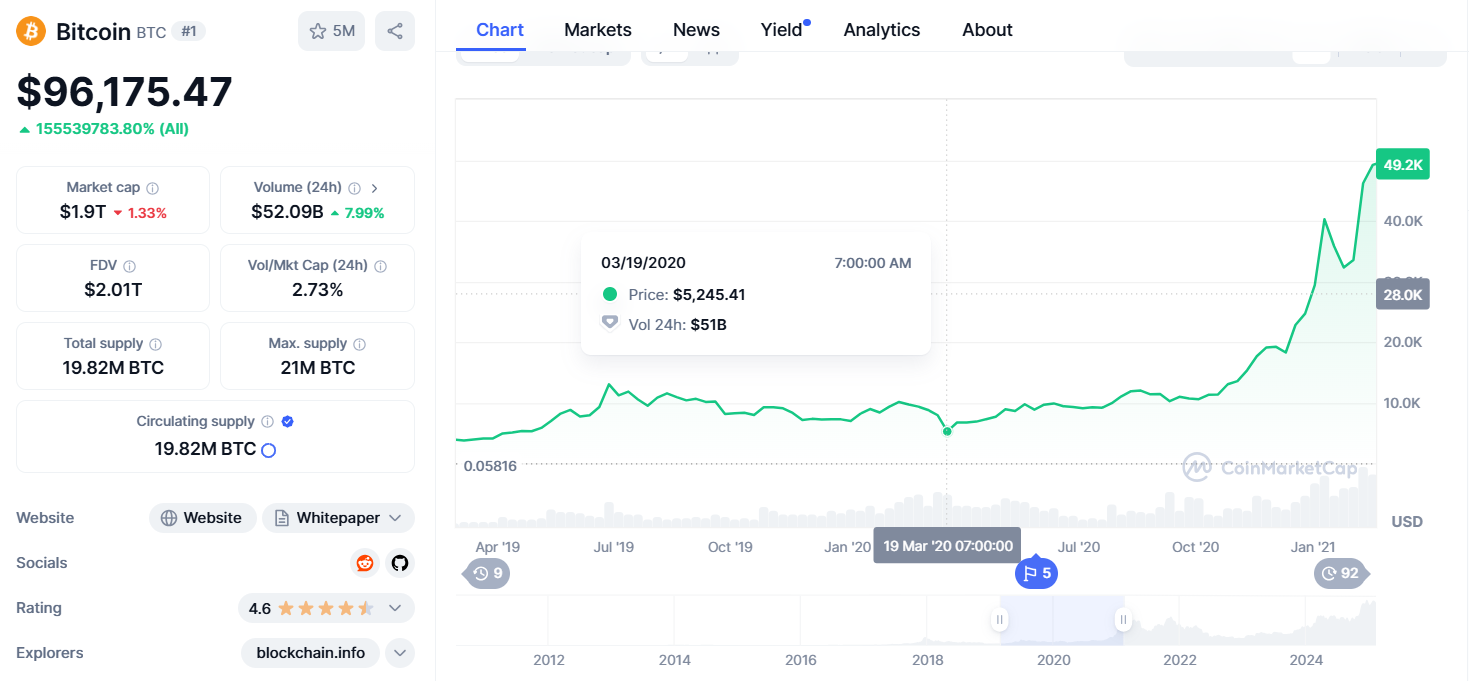Expand the Whitepaper dropdown

click(395, 518)
